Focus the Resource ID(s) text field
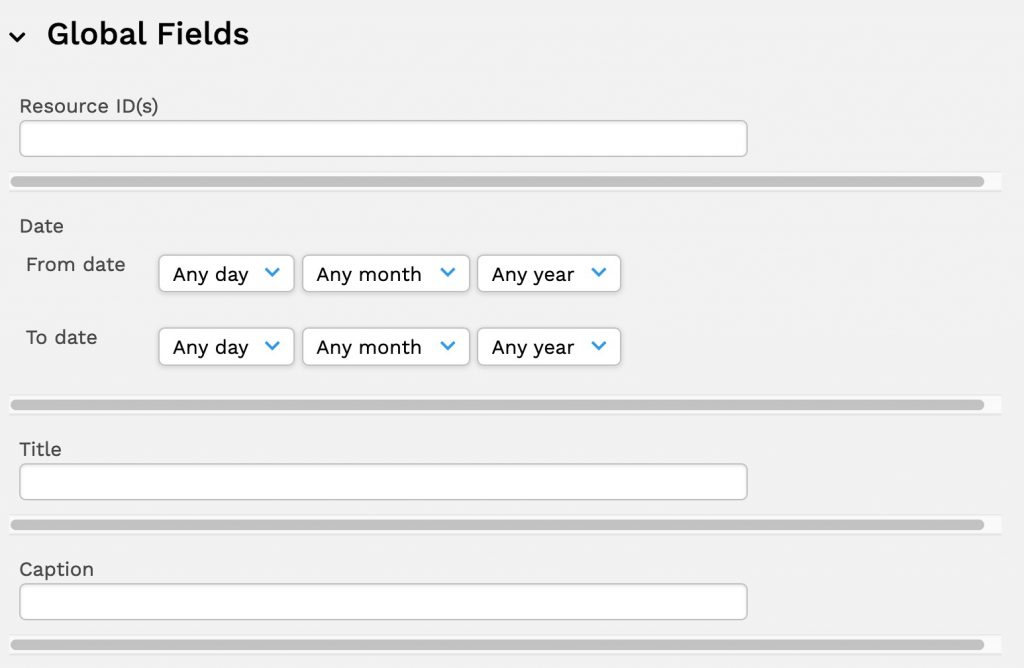 pyautogui.click(x=383, y=139)
